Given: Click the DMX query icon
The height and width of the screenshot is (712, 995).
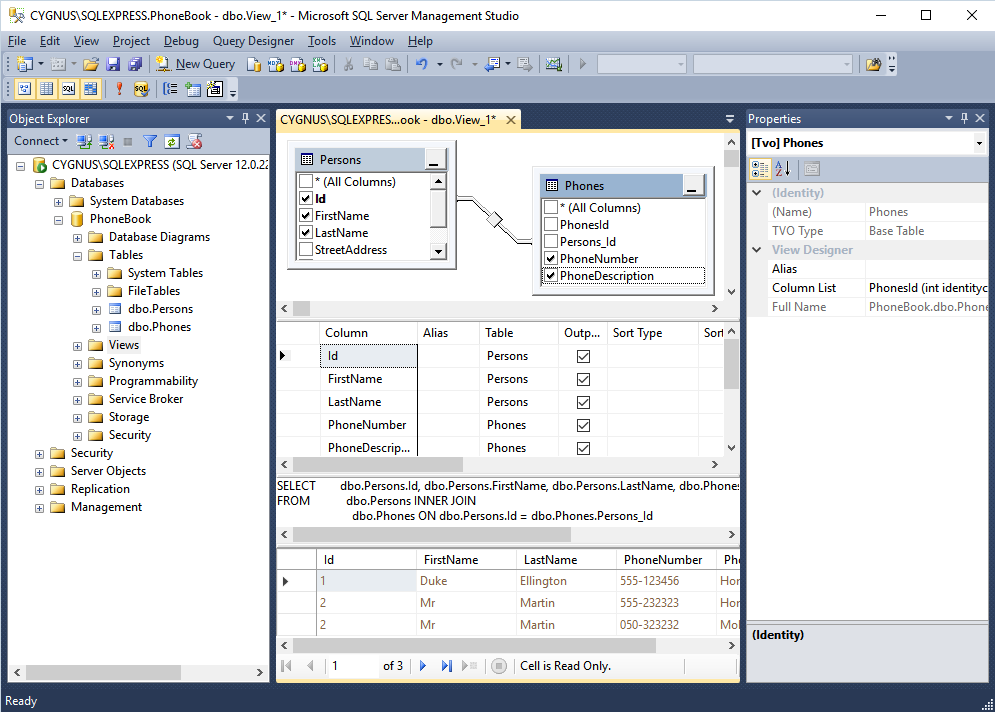Looking at the screenshot, I should tap(298, 64).
